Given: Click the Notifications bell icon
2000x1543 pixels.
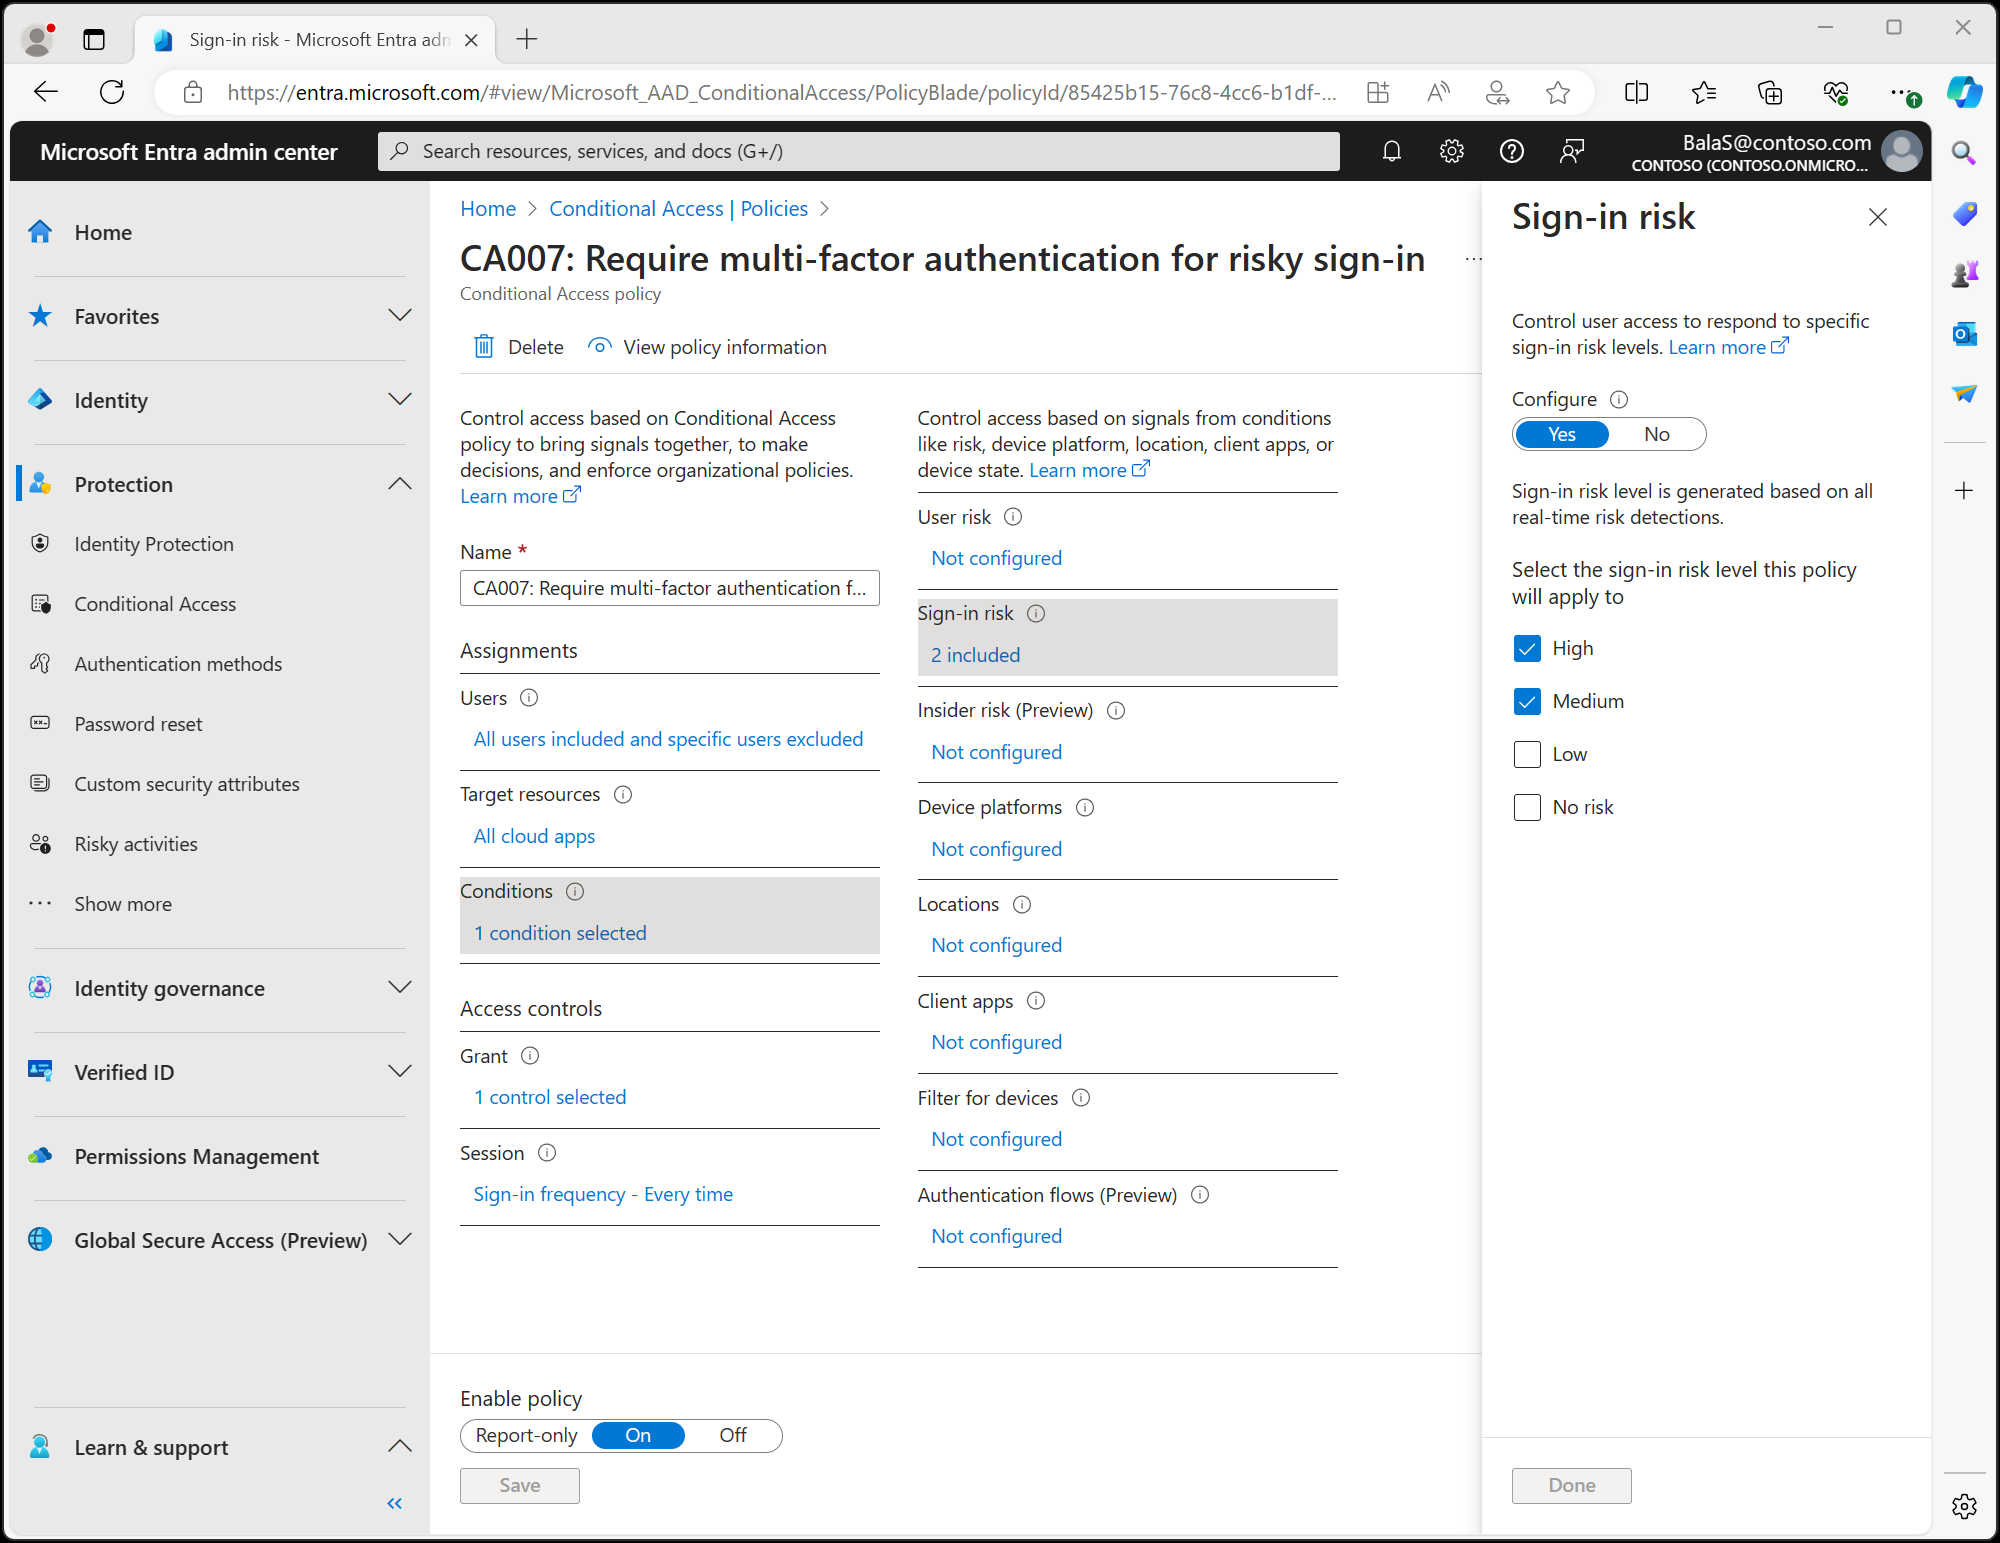Looking at the screenshot, I should click(x=1389, y=151).
